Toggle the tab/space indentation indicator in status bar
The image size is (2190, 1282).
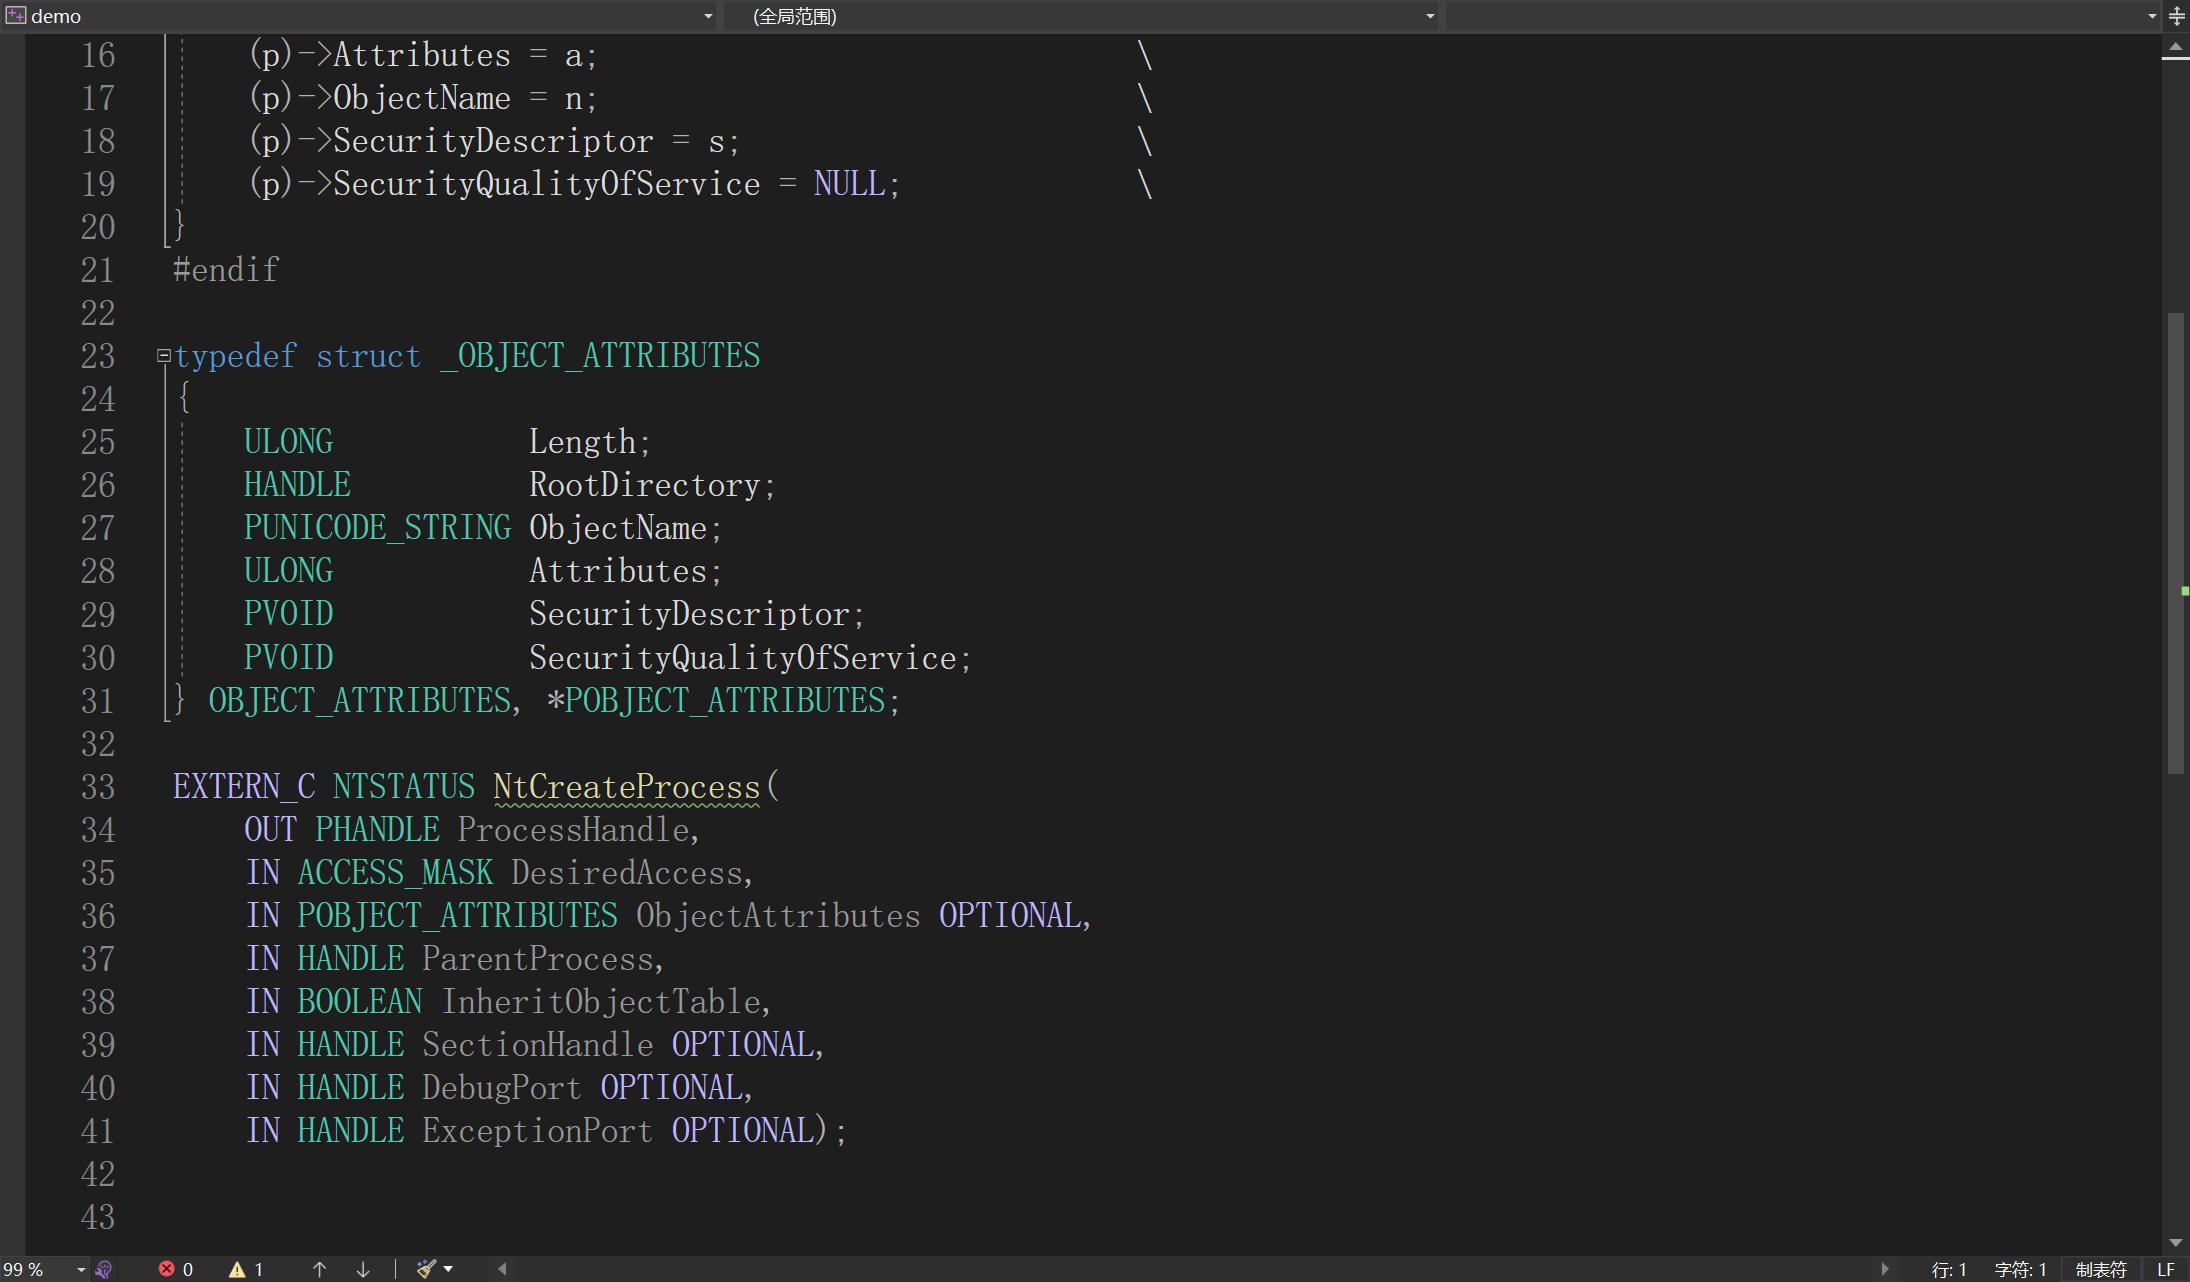[x=2100, y=1269]
